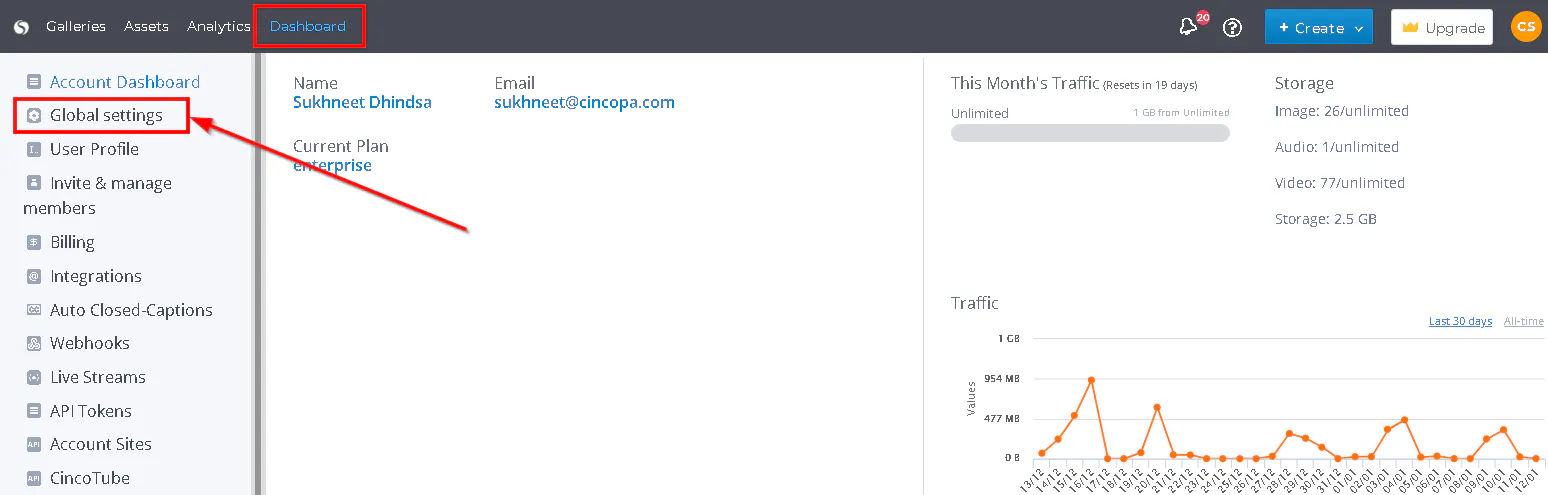
Task: Click the Auto Closed-Captions CC icon
Action: click(34, 310)
